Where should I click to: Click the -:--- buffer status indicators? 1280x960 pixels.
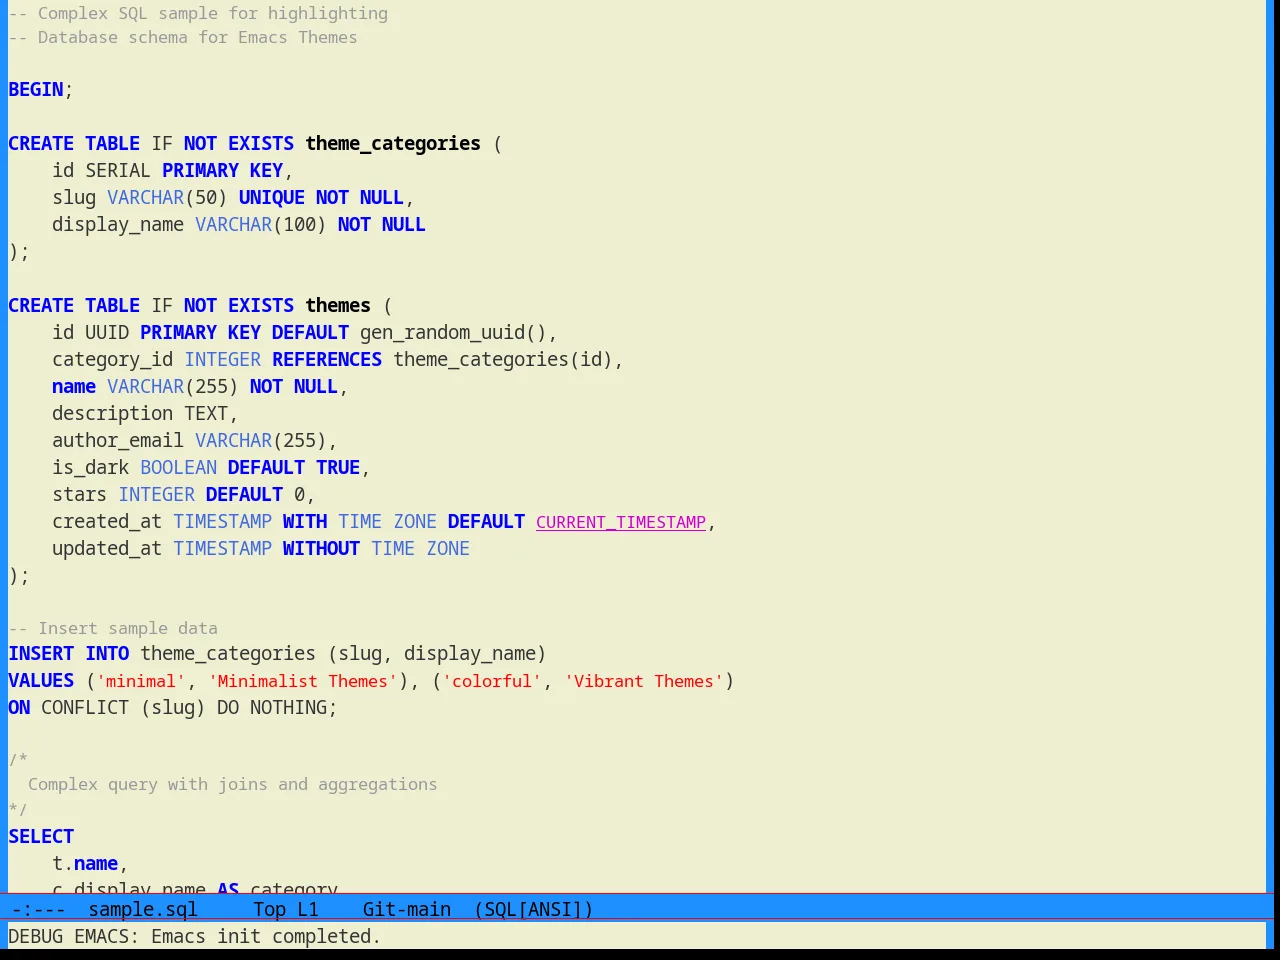(x=38, y=909)
